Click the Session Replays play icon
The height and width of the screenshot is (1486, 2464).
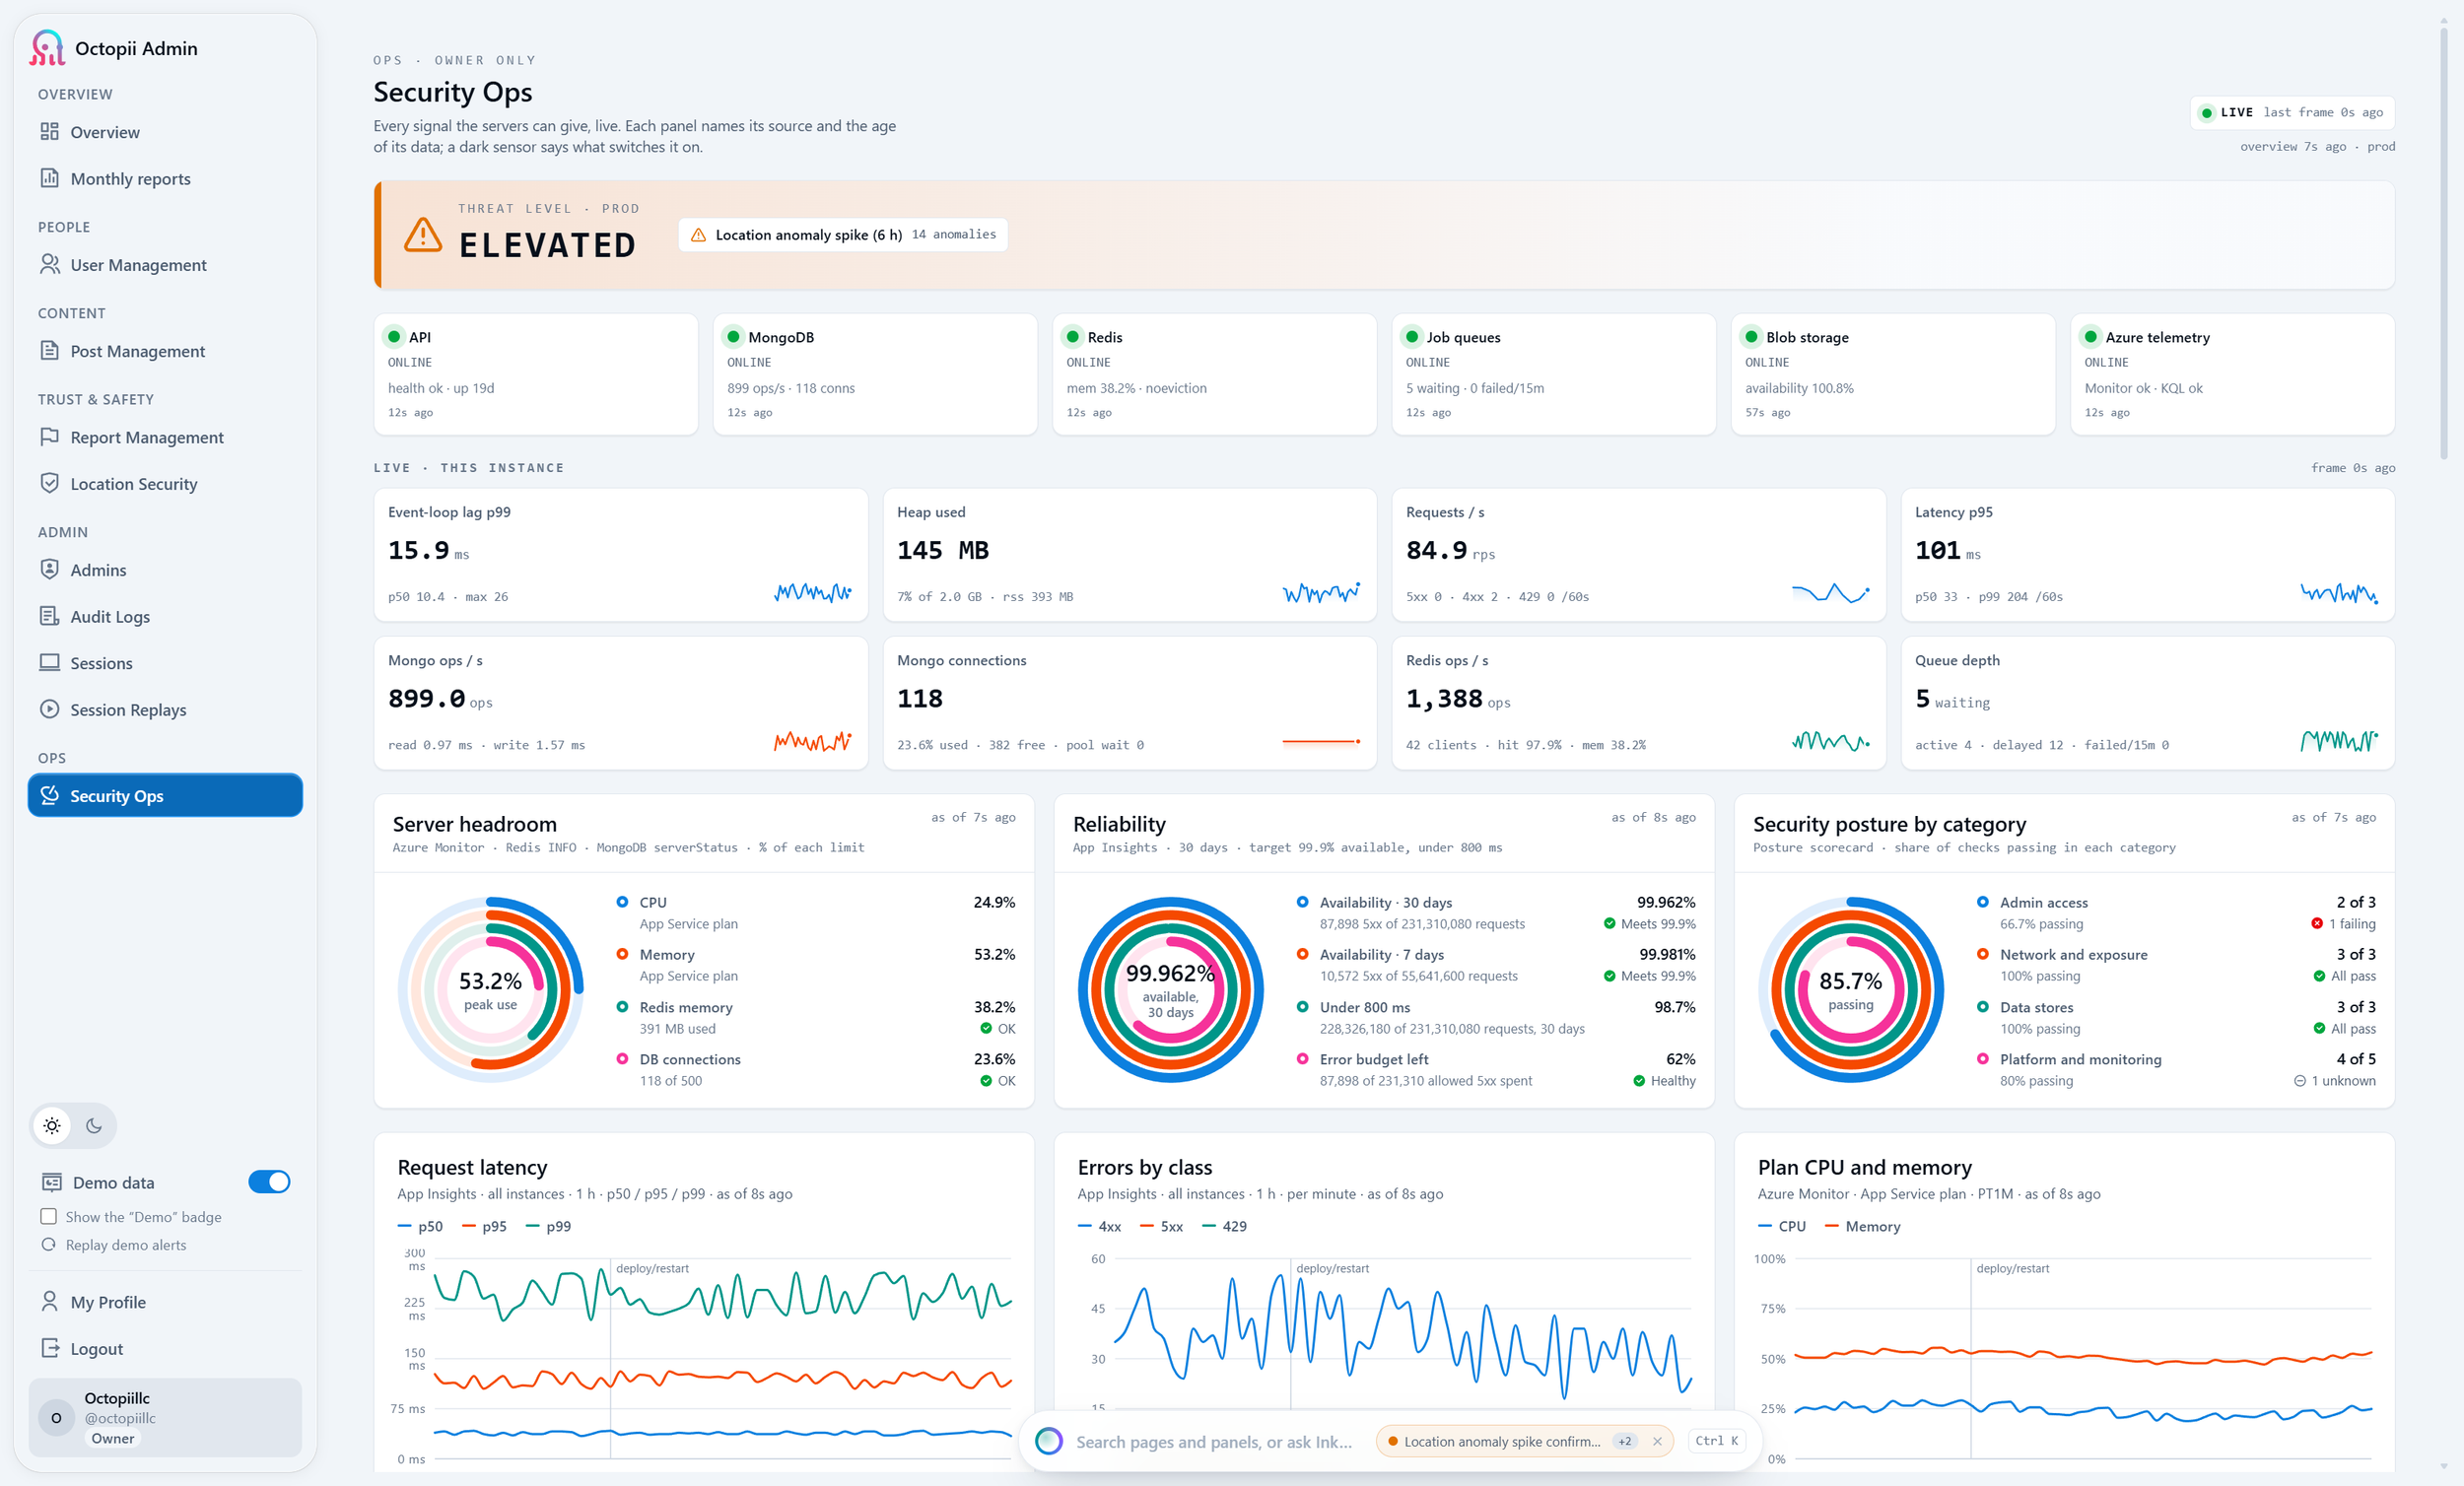pos(49,709)
